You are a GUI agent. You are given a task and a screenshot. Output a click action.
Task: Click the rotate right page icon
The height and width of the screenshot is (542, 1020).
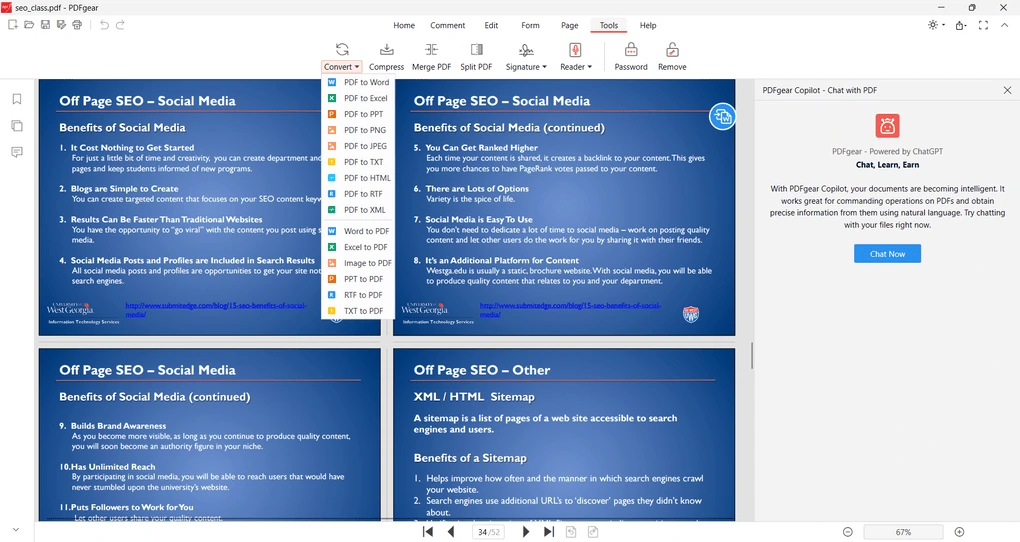click(593, 532)
